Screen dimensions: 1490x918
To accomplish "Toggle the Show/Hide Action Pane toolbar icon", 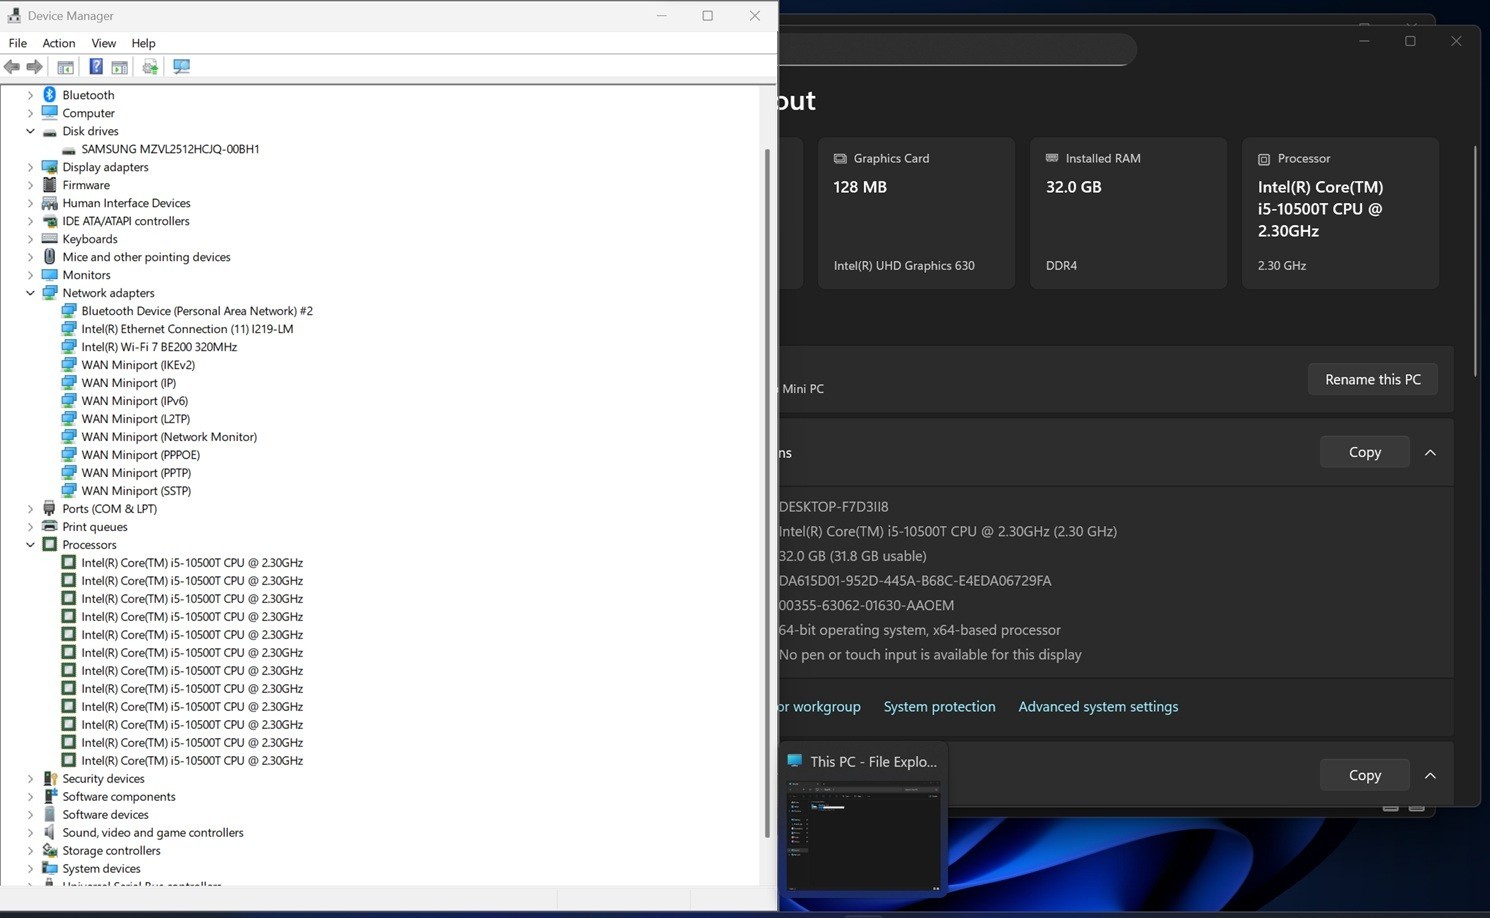I will coord(120,67).
